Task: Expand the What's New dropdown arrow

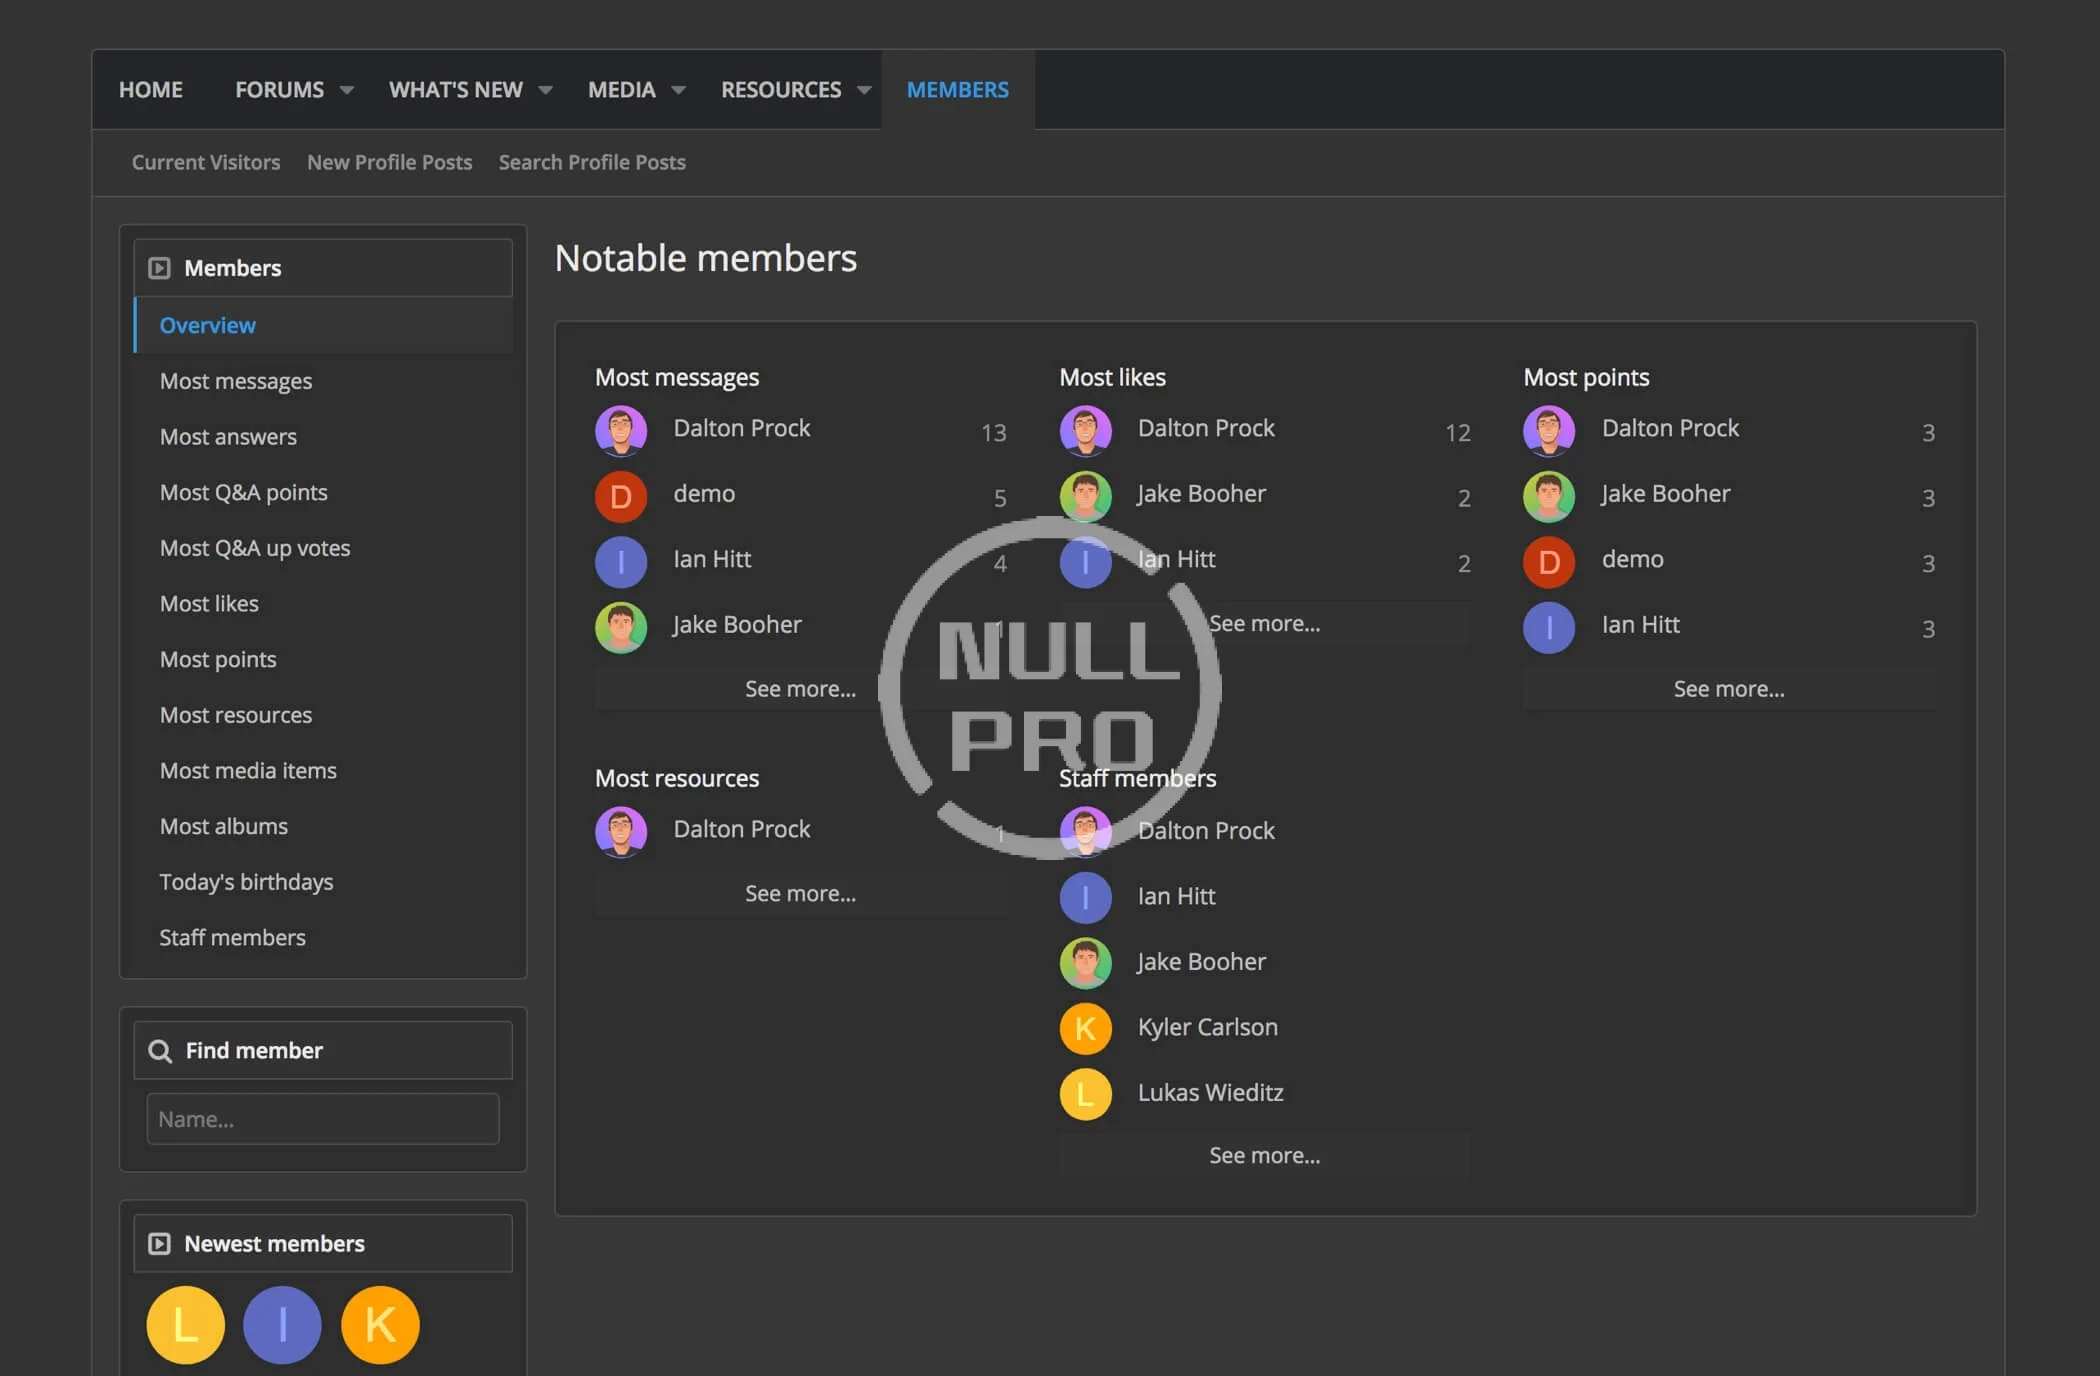Action: [545, 90]
